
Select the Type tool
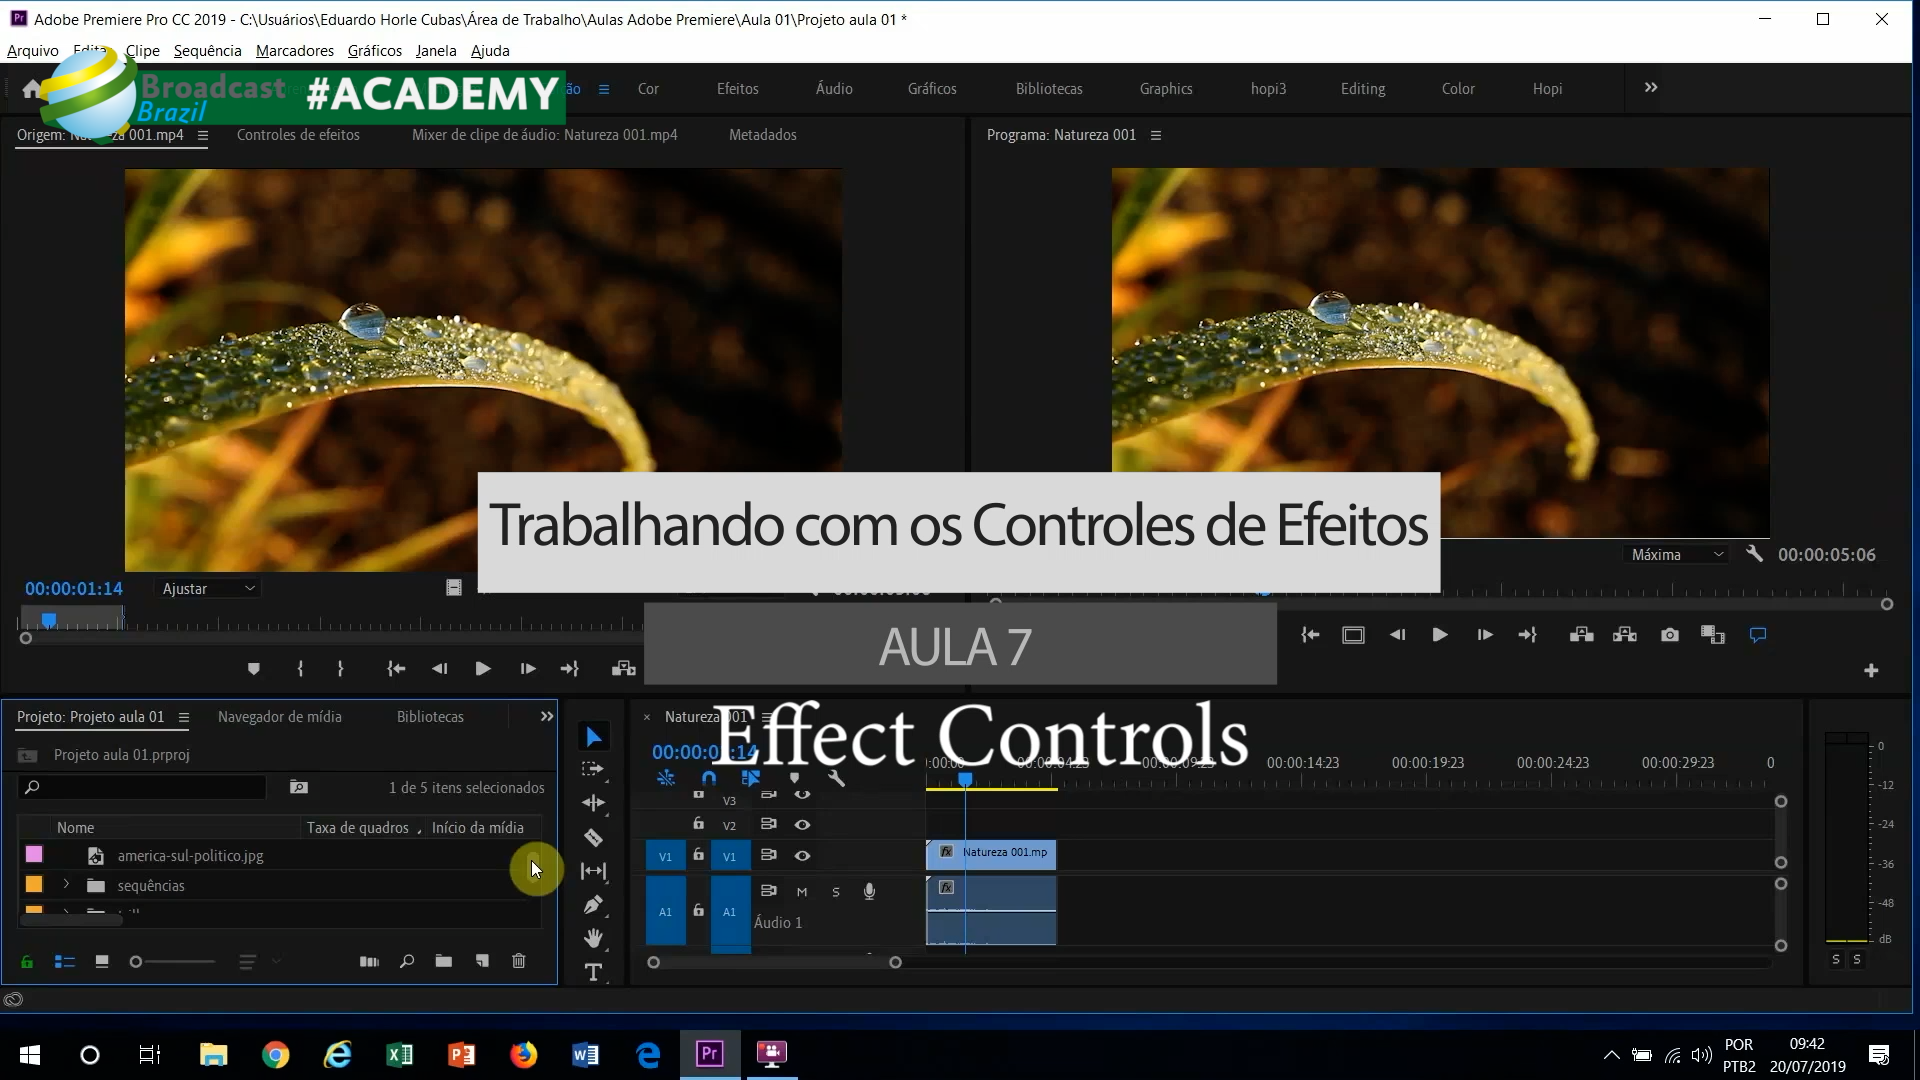[x=593, y=972]
